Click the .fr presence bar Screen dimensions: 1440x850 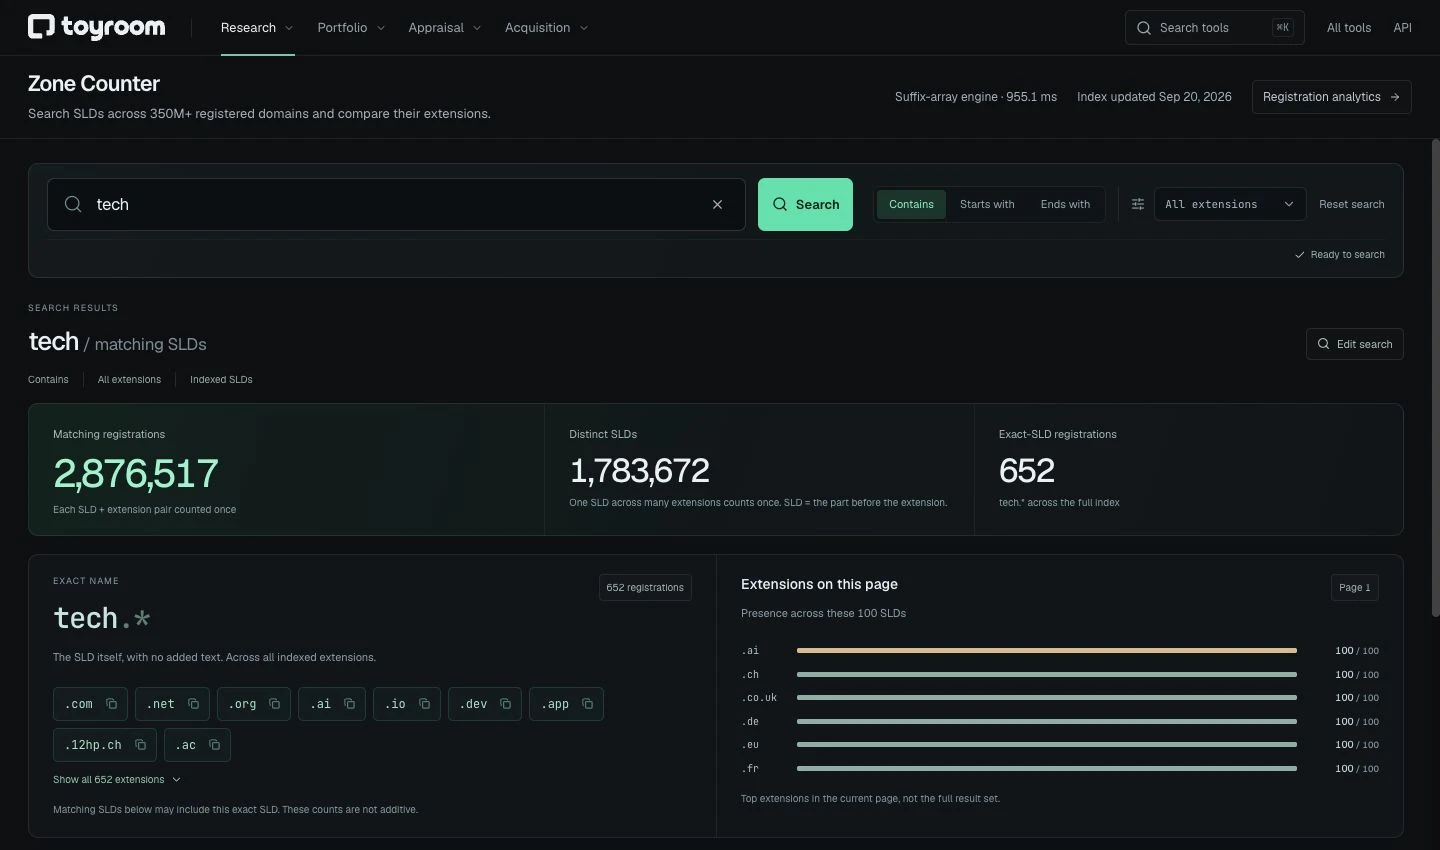point(1047,769)
